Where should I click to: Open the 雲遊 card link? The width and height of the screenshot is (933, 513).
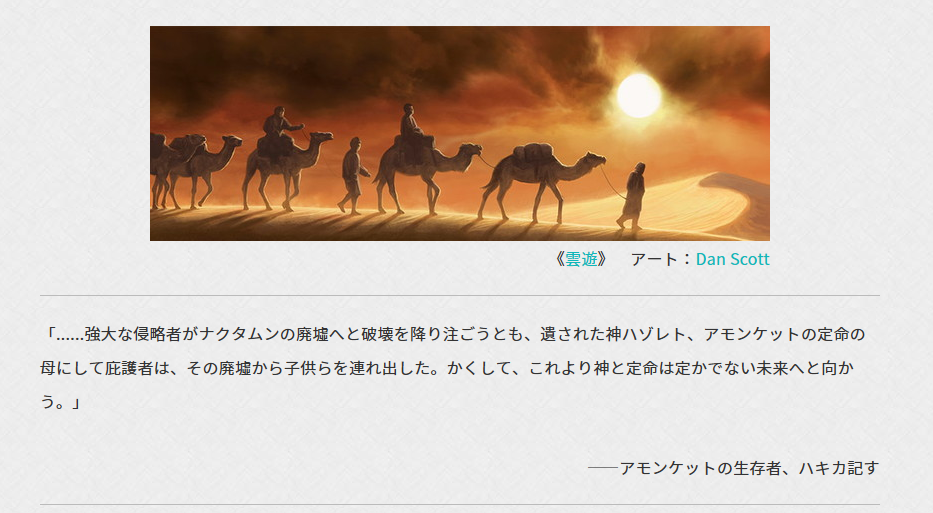(581, 259)
